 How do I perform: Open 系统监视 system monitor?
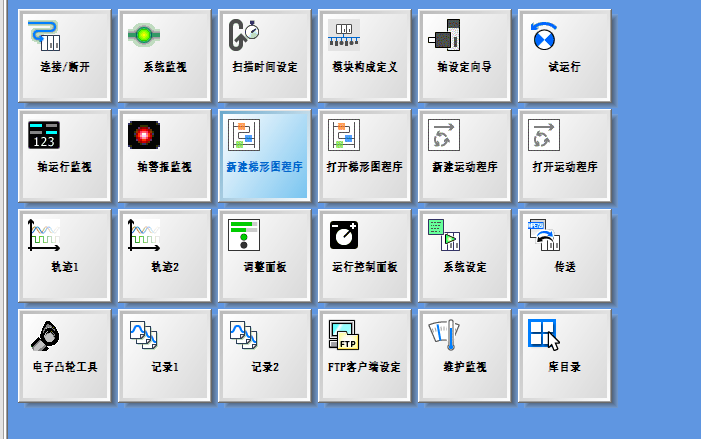point(164,54)
